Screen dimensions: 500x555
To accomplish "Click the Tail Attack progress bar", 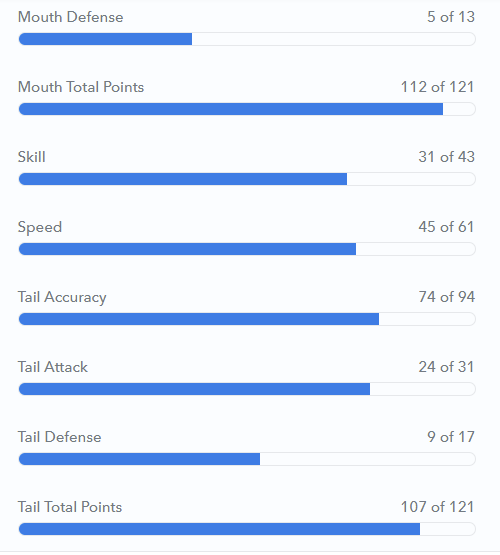I will click(x=247, y=389).
